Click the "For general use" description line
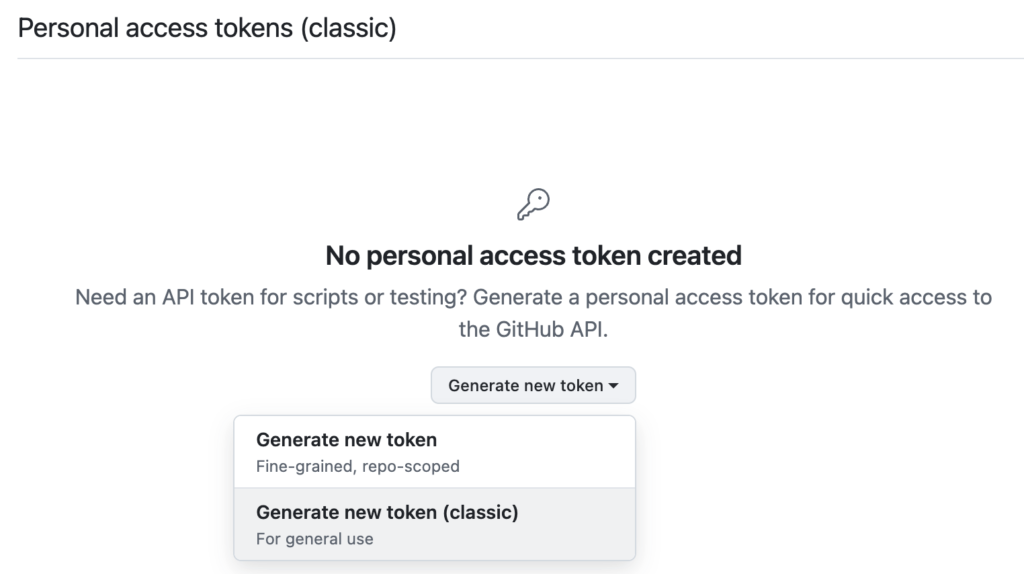Screen dimensions: 1024x574 tap(315, 539)
